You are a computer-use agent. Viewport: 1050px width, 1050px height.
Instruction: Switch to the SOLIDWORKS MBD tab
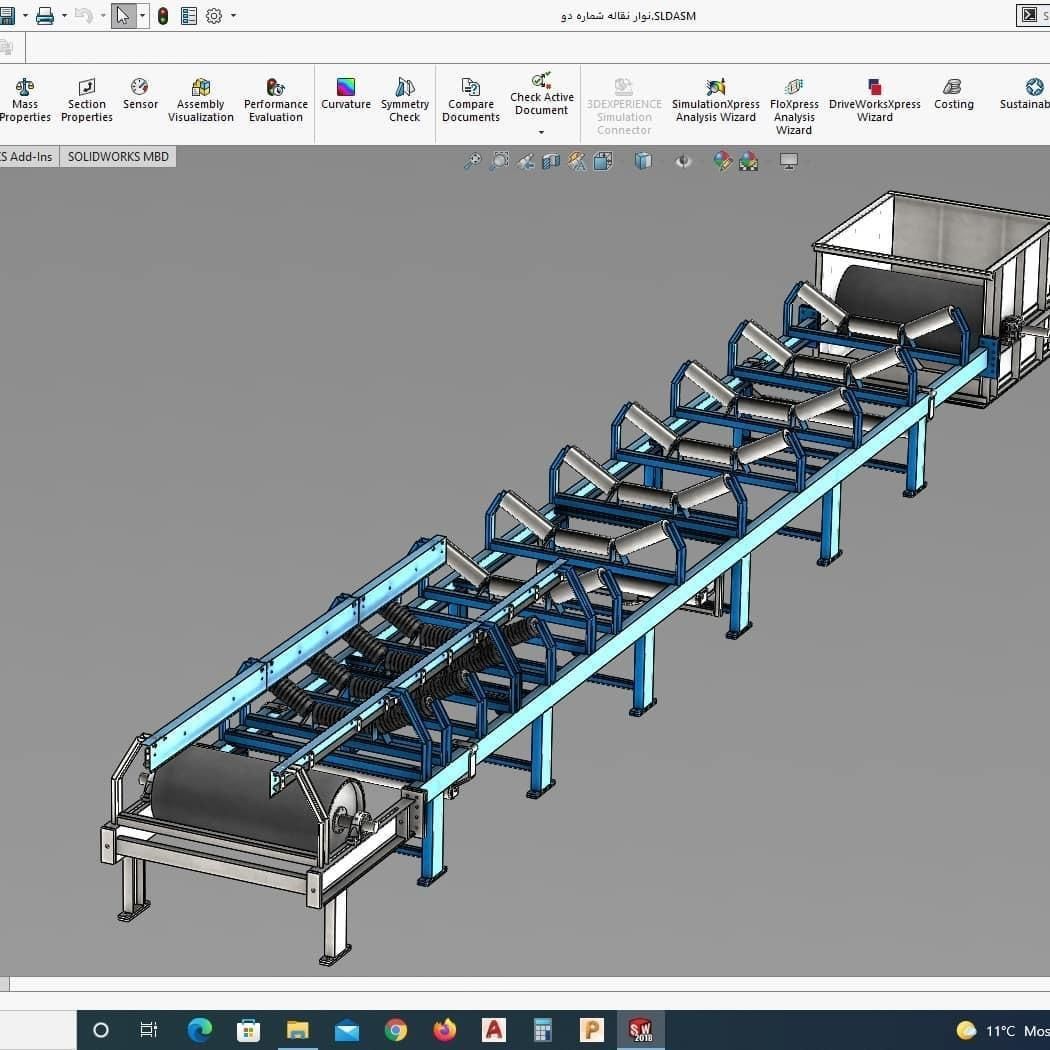(x=118, y=157)
